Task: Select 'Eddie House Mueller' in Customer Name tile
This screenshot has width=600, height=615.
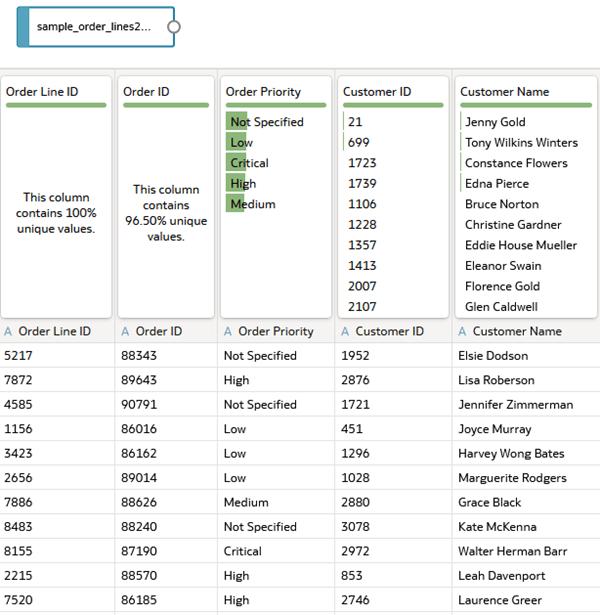Action: pyautogui.click(x=521, y=246)
